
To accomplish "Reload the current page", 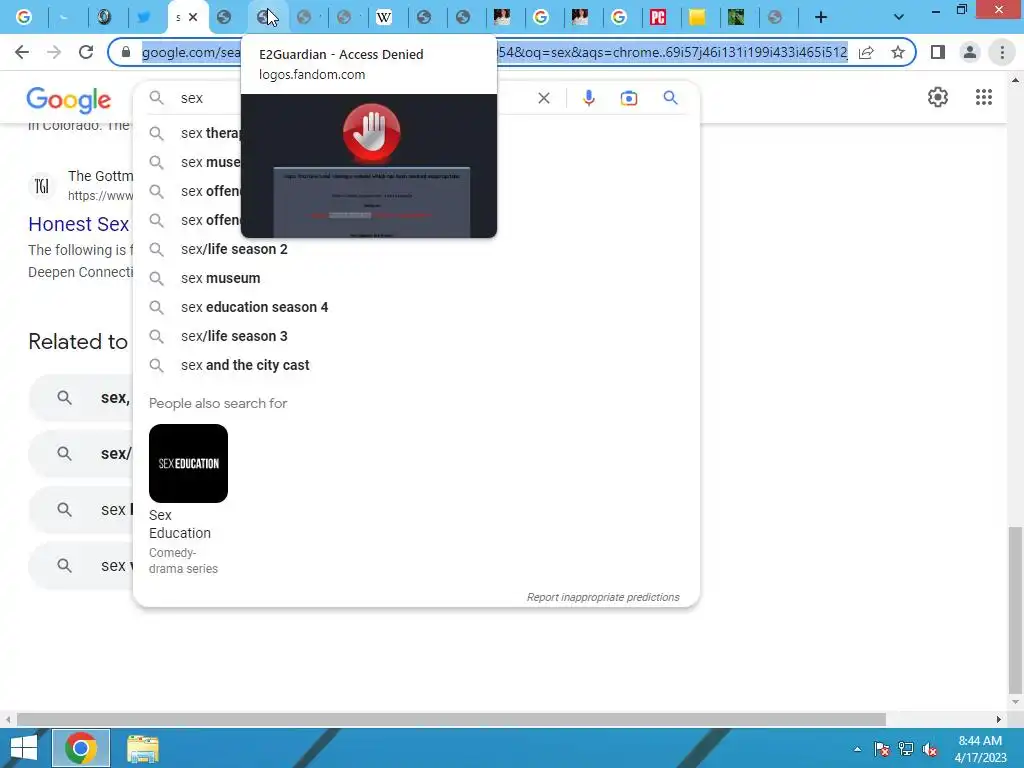I will point(86,52).
